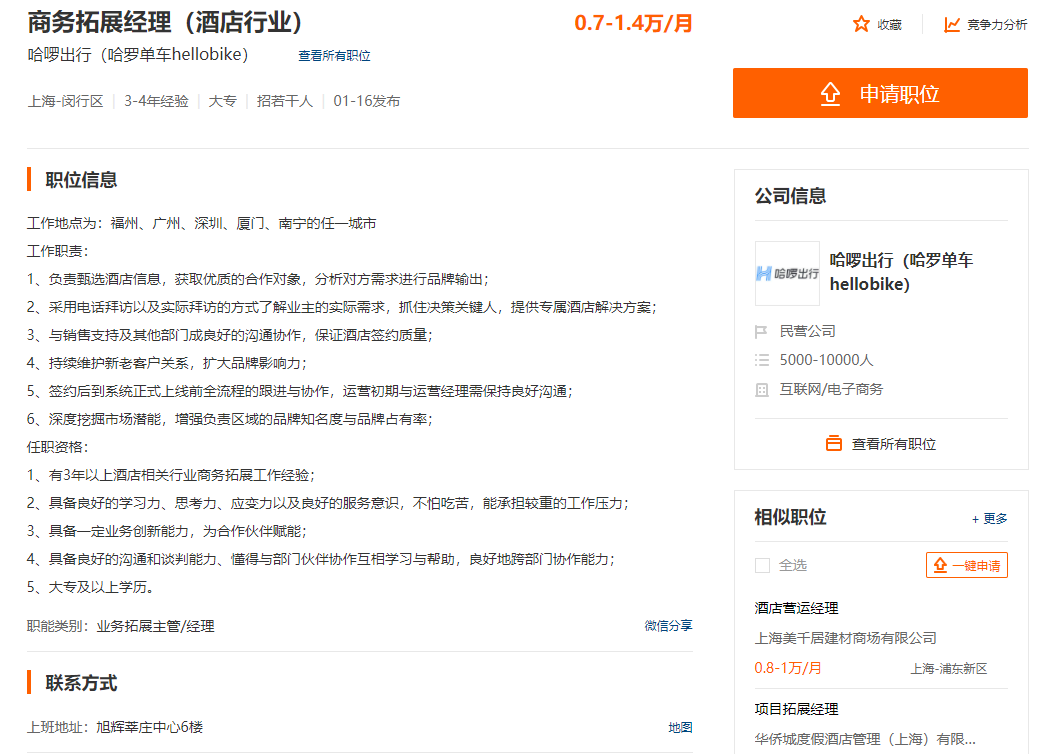
Task: Click company name 哈啰出行 under job title
Action: pos(138,55)
